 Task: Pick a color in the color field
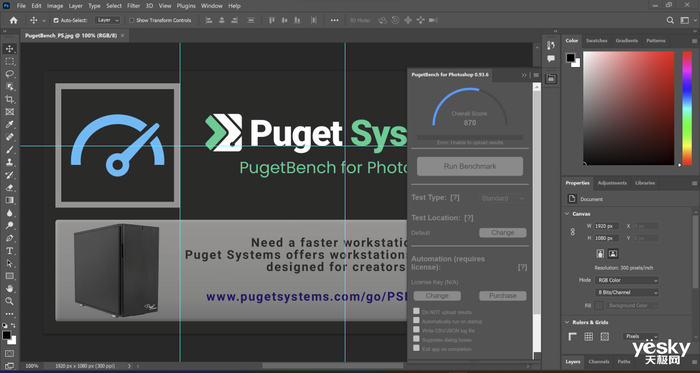pos(629,108)
